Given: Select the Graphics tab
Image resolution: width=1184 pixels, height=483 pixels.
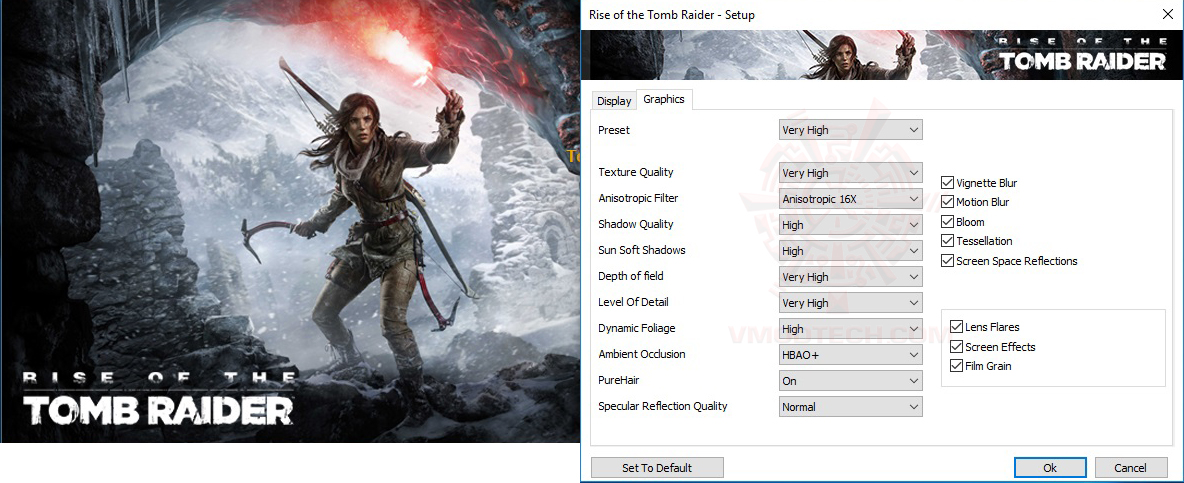Looking at the screenshot, I should coord(664,100).
